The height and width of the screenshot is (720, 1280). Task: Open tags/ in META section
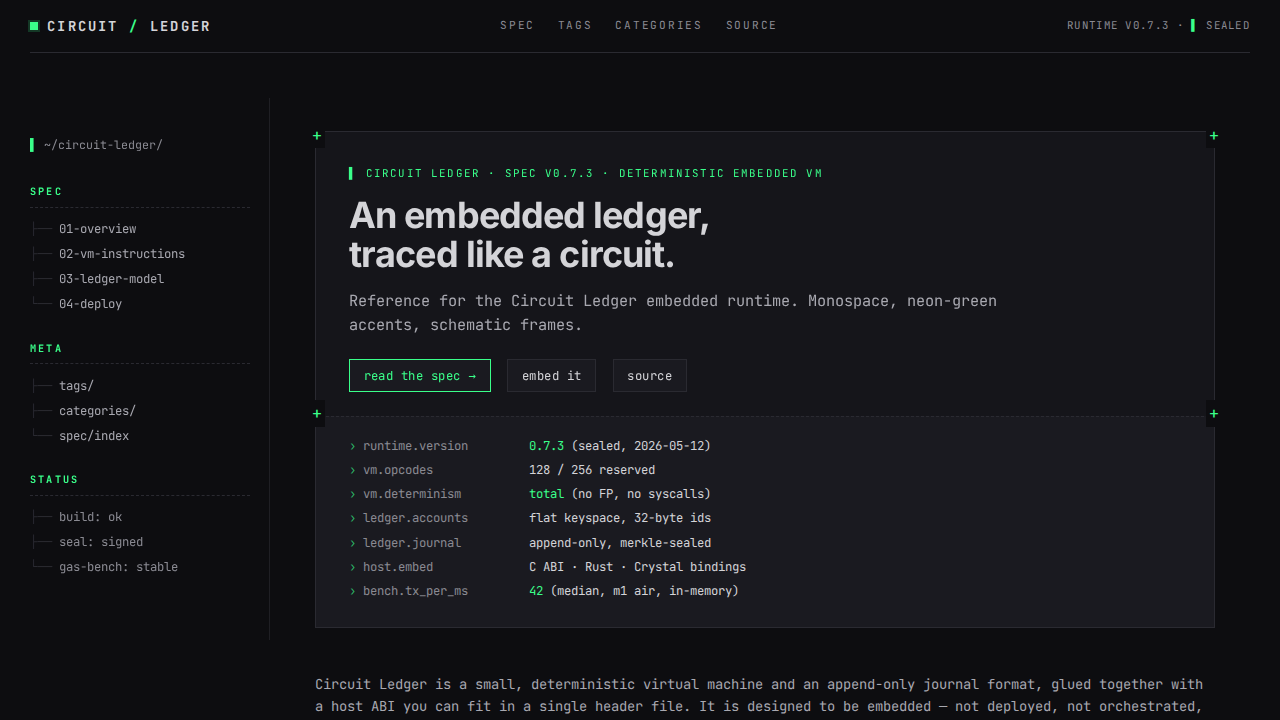pyautogui.click(x=76, y=386)
